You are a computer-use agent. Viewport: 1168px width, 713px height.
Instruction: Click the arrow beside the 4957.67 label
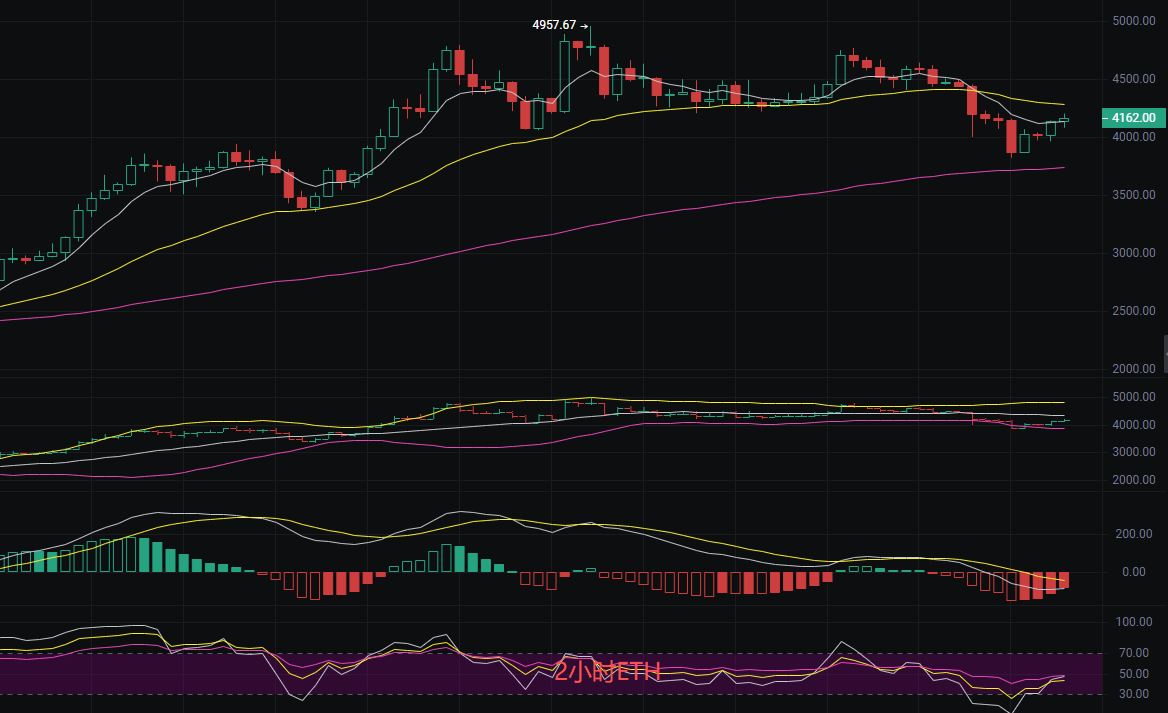584,25
